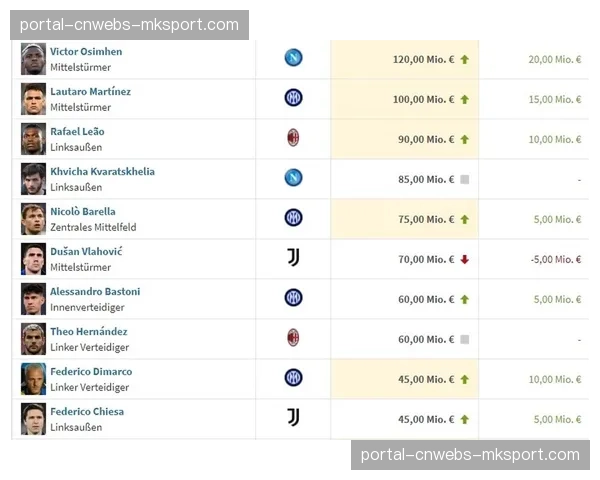The width and height of the screenshot is (600, 480).
Task: Click red down arrow beside 70,00 Mio. €
Action: (x=464, y=260)
